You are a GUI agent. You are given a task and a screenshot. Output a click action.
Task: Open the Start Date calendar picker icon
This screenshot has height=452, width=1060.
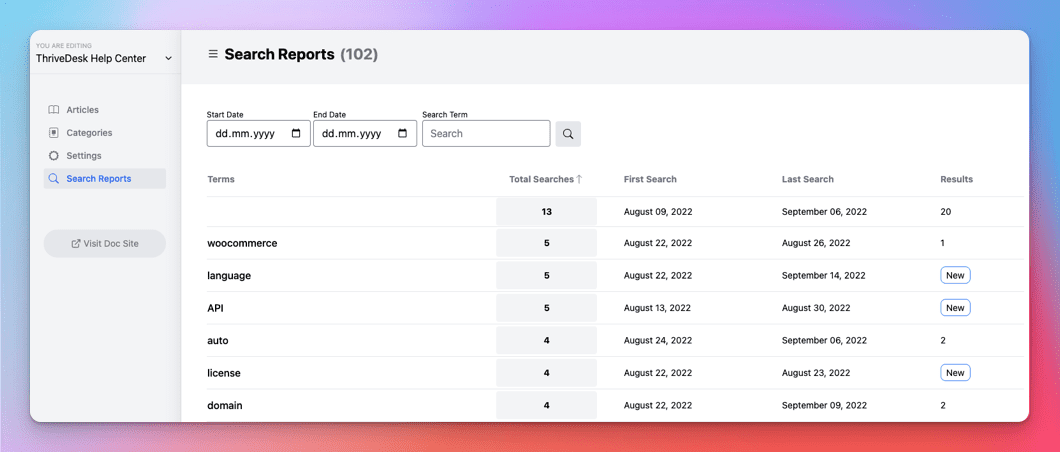(296, 134)
